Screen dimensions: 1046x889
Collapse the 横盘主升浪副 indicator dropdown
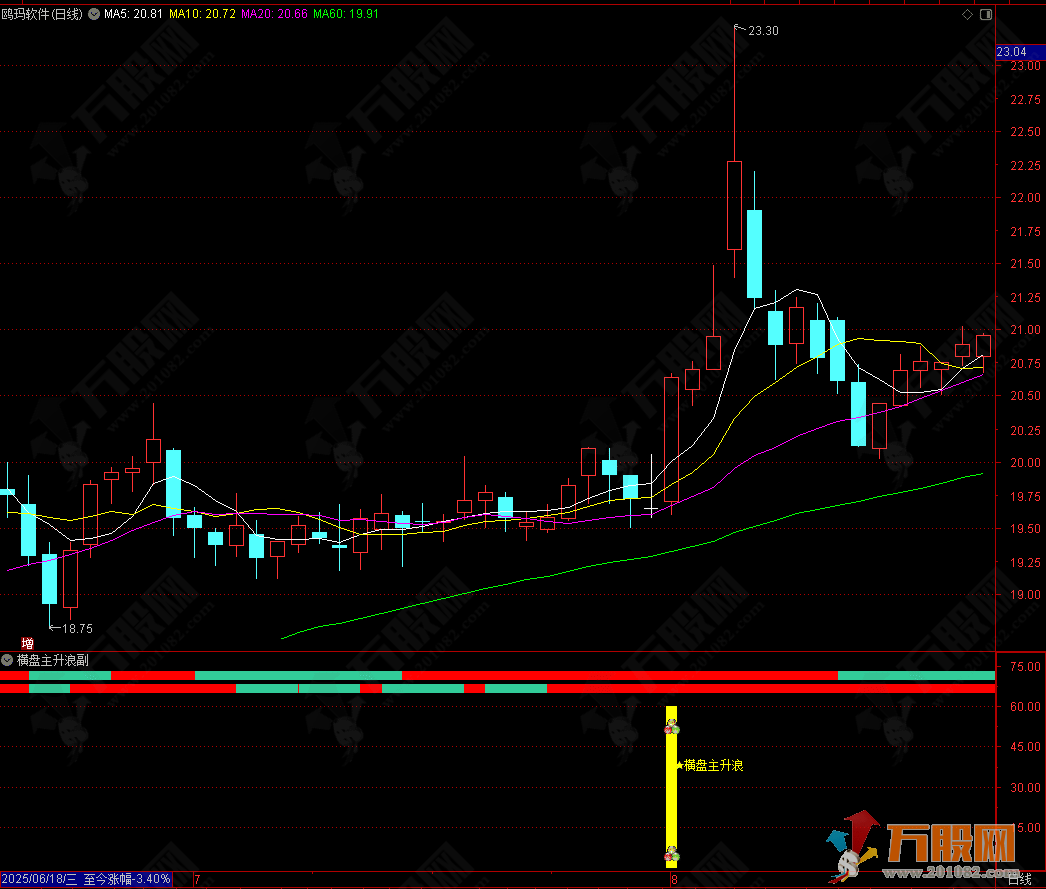coord(8,660)
